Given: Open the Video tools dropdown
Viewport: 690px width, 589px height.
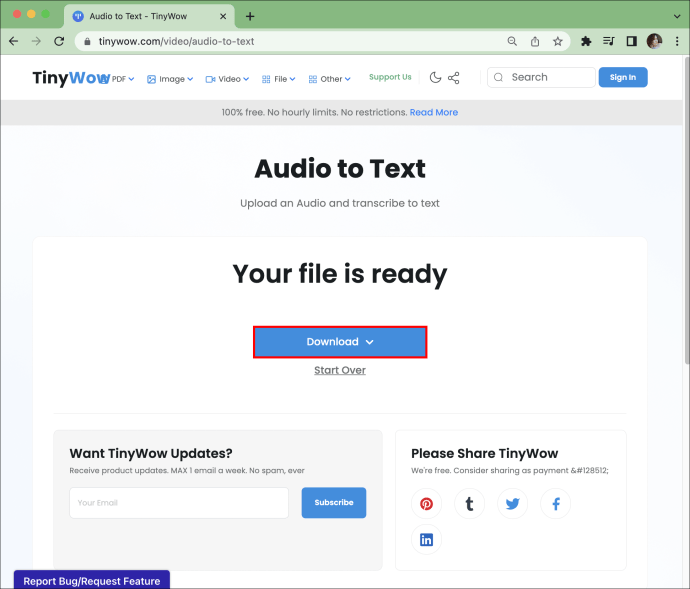Looking at the screenshot, I should 227,79.
